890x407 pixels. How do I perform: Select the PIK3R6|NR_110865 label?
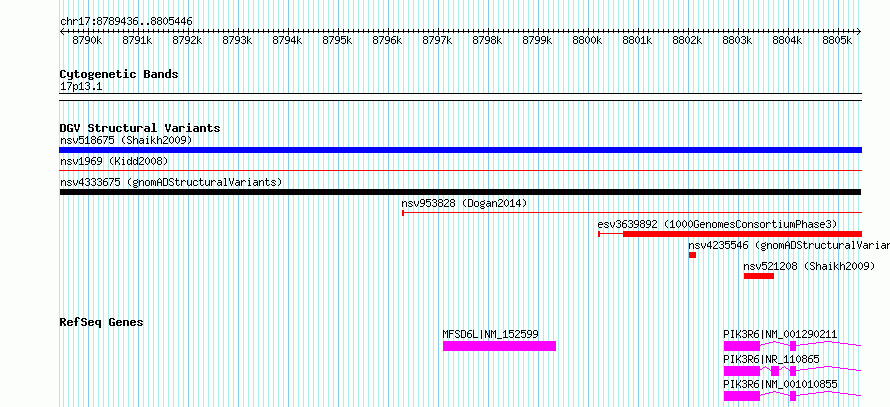[771, 359]
